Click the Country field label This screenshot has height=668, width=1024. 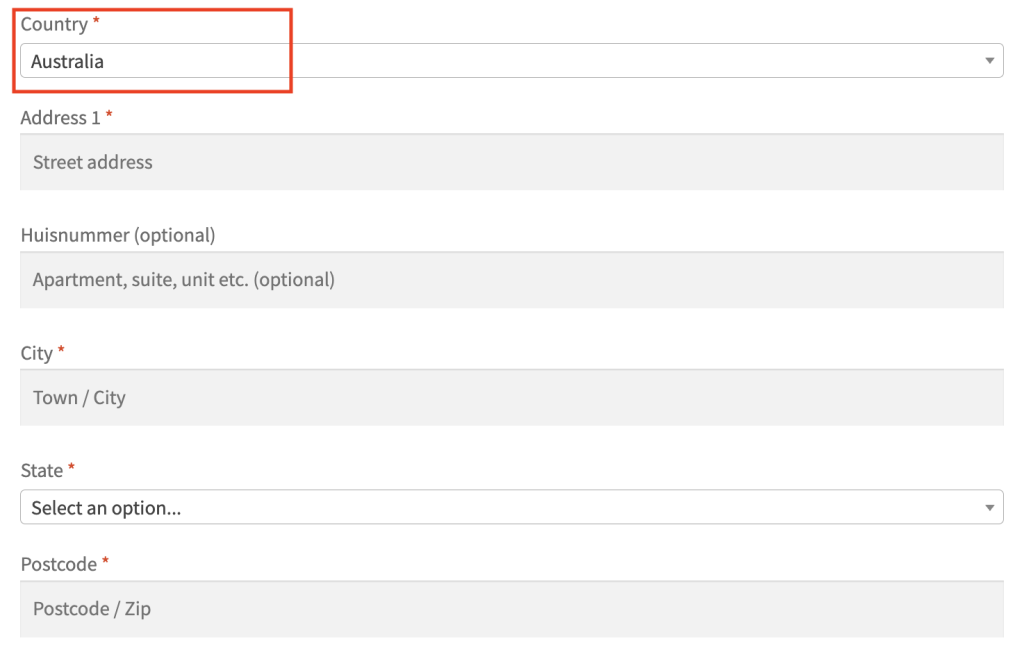click(x=54, y=24)
